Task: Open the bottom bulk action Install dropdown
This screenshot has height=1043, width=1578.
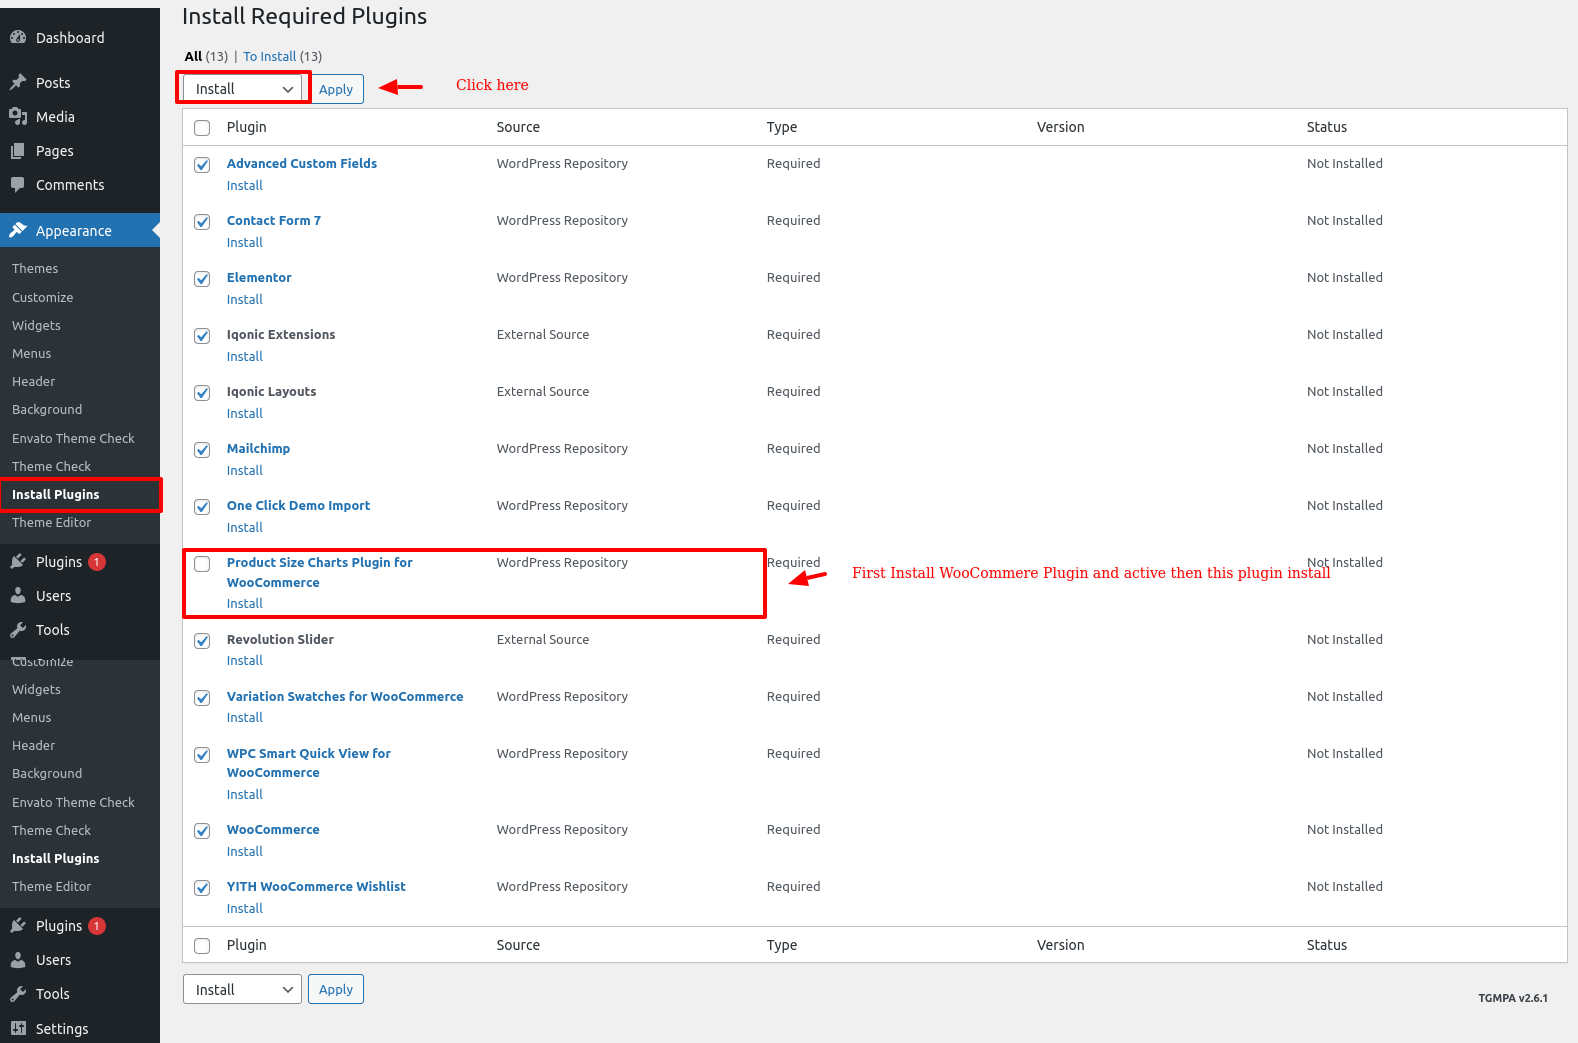Action: pyautogui.click(x=242, y=989)
